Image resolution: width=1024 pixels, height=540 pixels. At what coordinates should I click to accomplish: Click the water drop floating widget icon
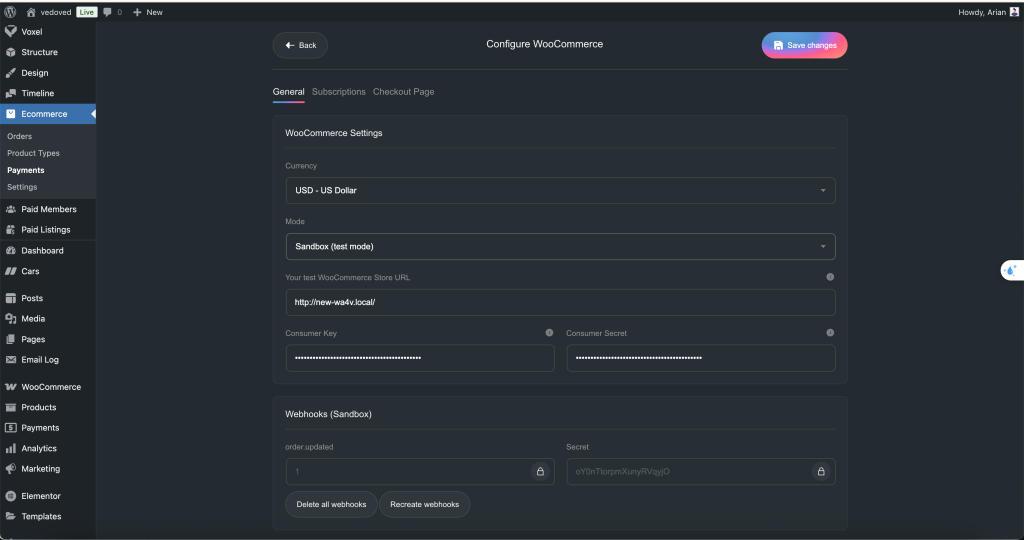tap(1010, 270)
